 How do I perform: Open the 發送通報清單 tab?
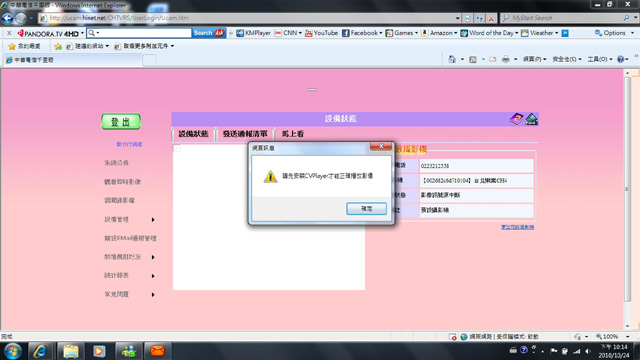(x=245, y=134)
